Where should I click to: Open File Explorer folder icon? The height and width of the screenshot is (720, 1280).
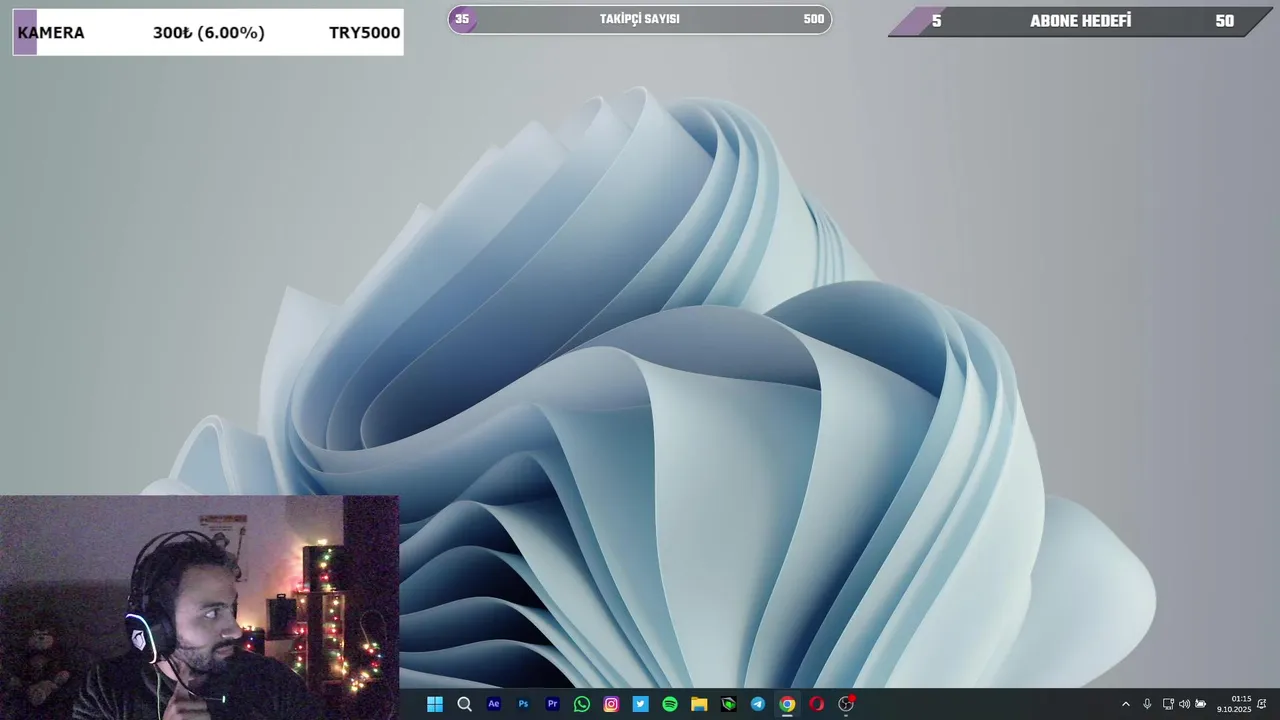click(699, 704)
